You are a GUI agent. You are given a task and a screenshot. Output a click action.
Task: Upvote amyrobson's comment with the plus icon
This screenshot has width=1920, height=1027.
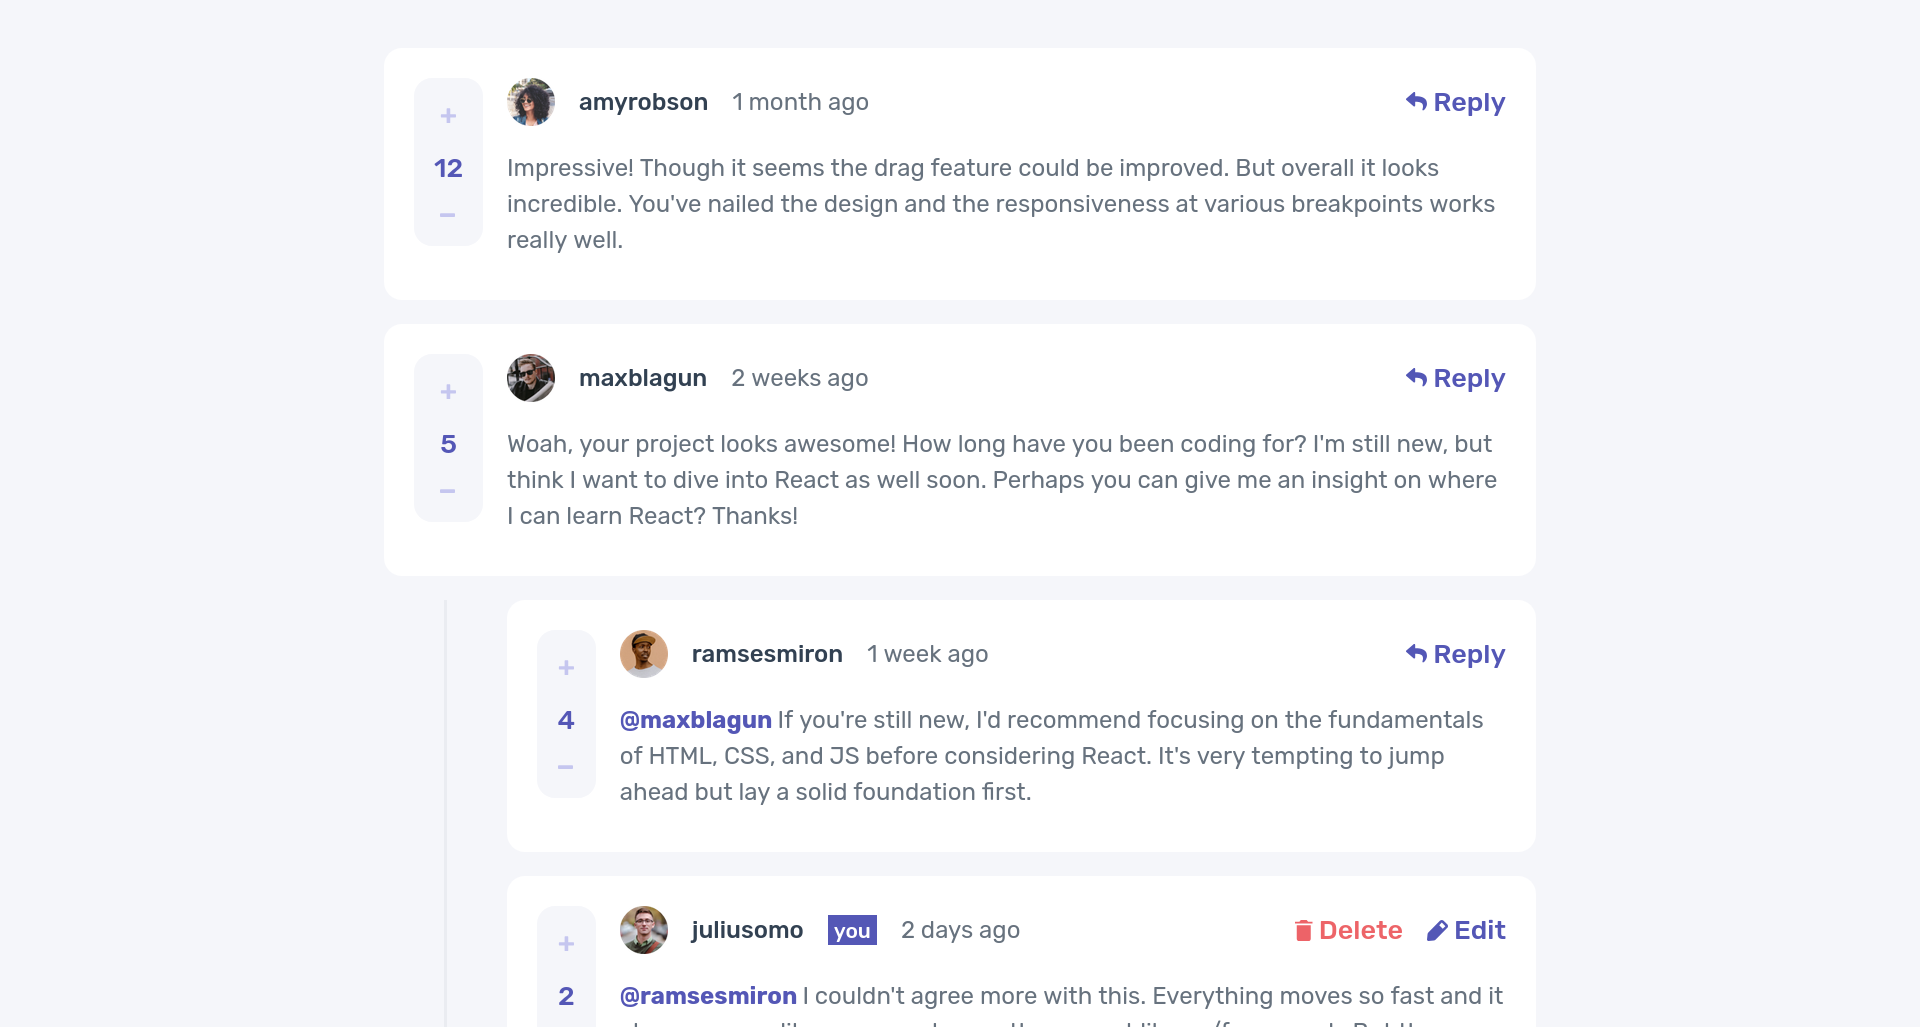pyautogui.click(x=448, y=115)
